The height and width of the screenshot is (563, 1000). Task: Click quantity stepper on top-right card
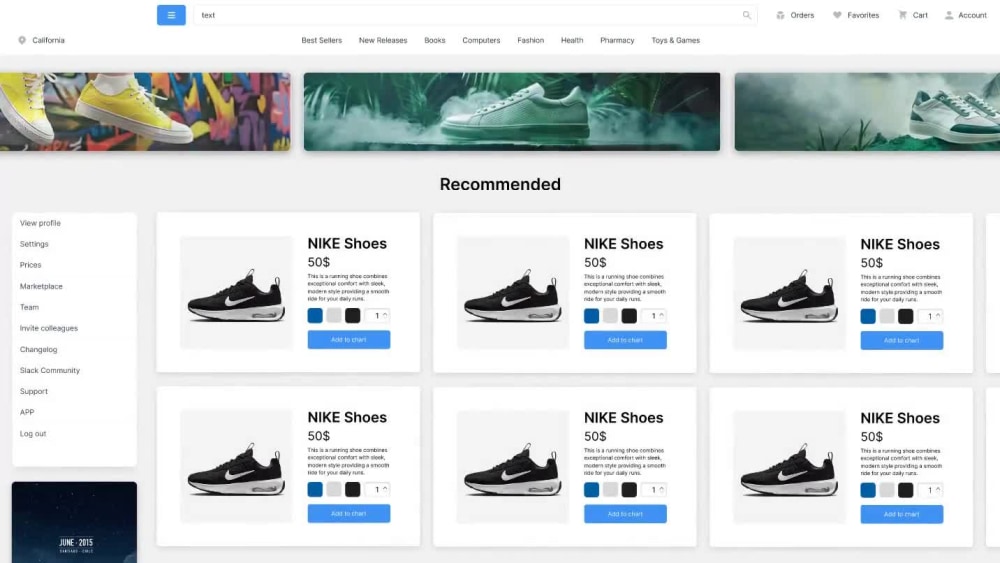click(x=930, y=316)
